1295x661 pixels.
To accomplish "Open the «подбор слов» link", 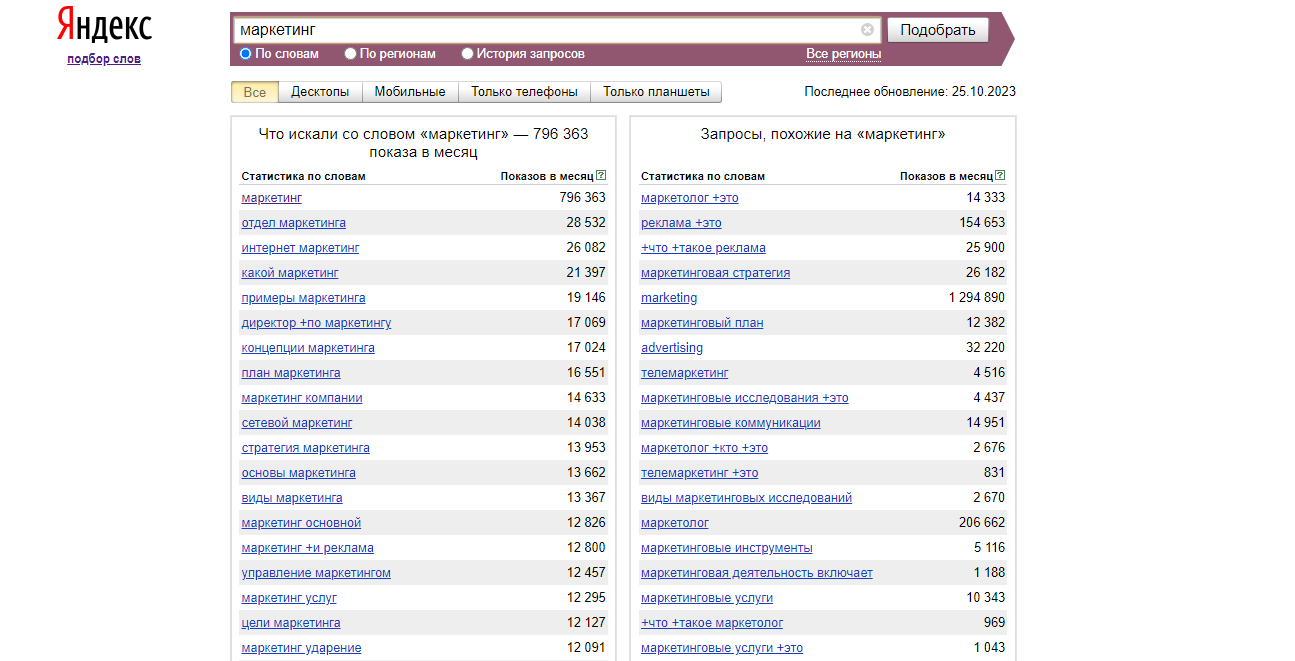I will point(104,59).
